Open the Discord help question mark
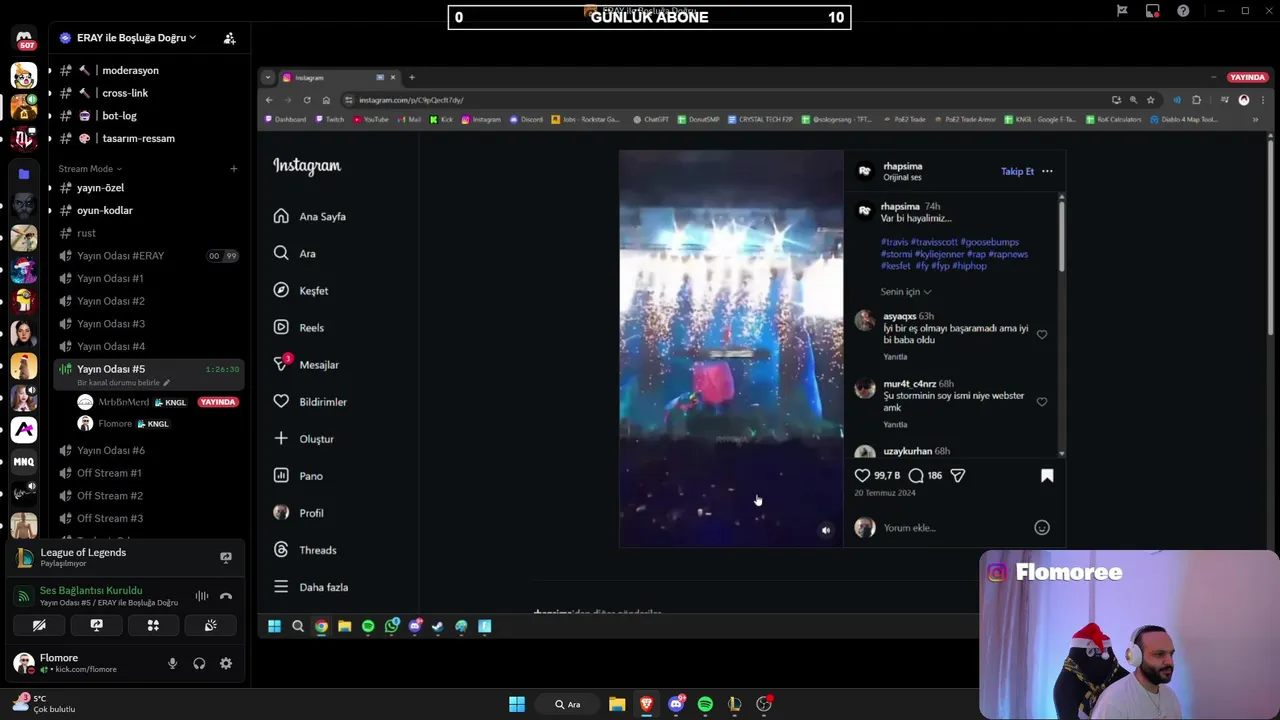The image size is (1280, 720). (x=1183, y=11)
